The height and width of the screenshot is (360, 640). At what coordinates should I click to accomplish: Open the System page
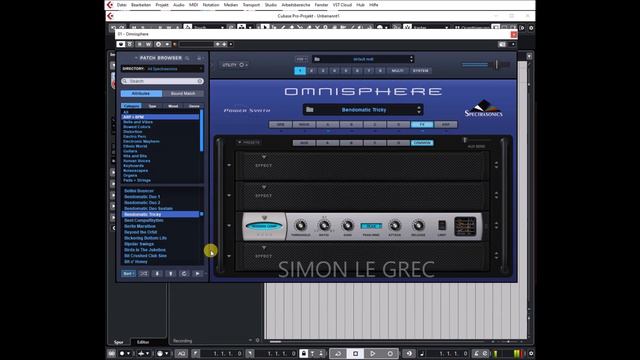[x=420, y=71]
